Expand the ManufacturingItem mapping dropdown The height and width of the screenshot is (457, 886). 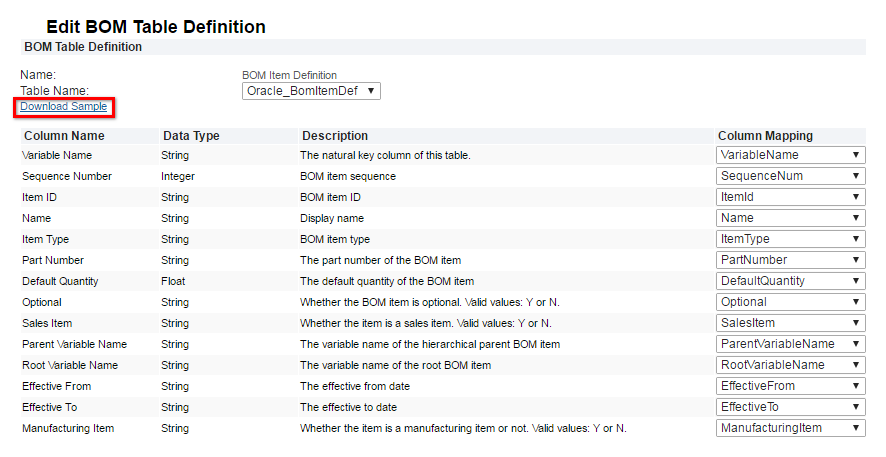pos(790,428)
